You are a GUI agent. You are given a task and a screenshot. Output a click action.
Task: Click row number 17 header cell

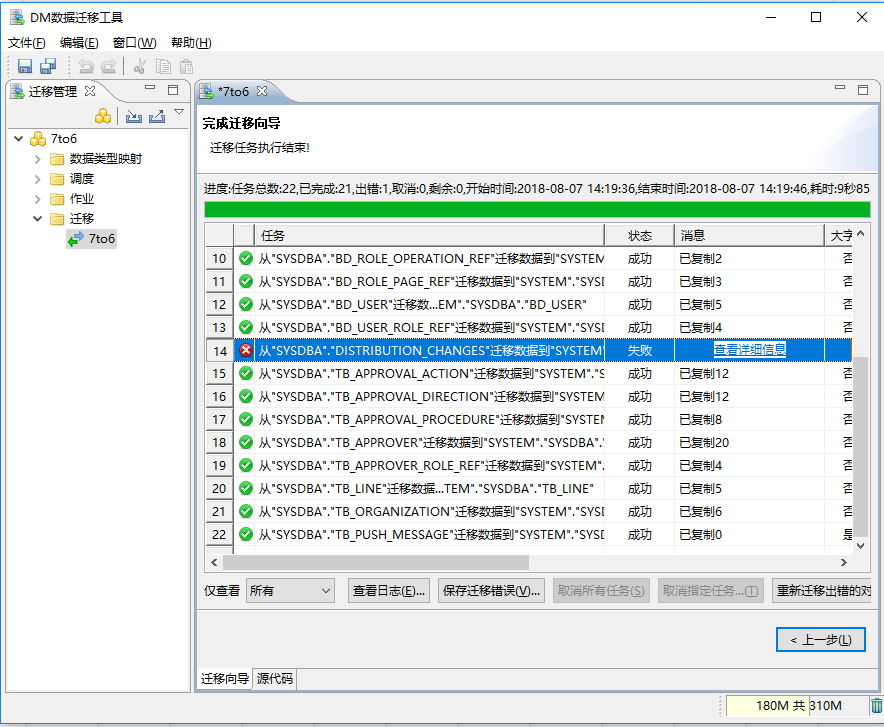[219, 419]
